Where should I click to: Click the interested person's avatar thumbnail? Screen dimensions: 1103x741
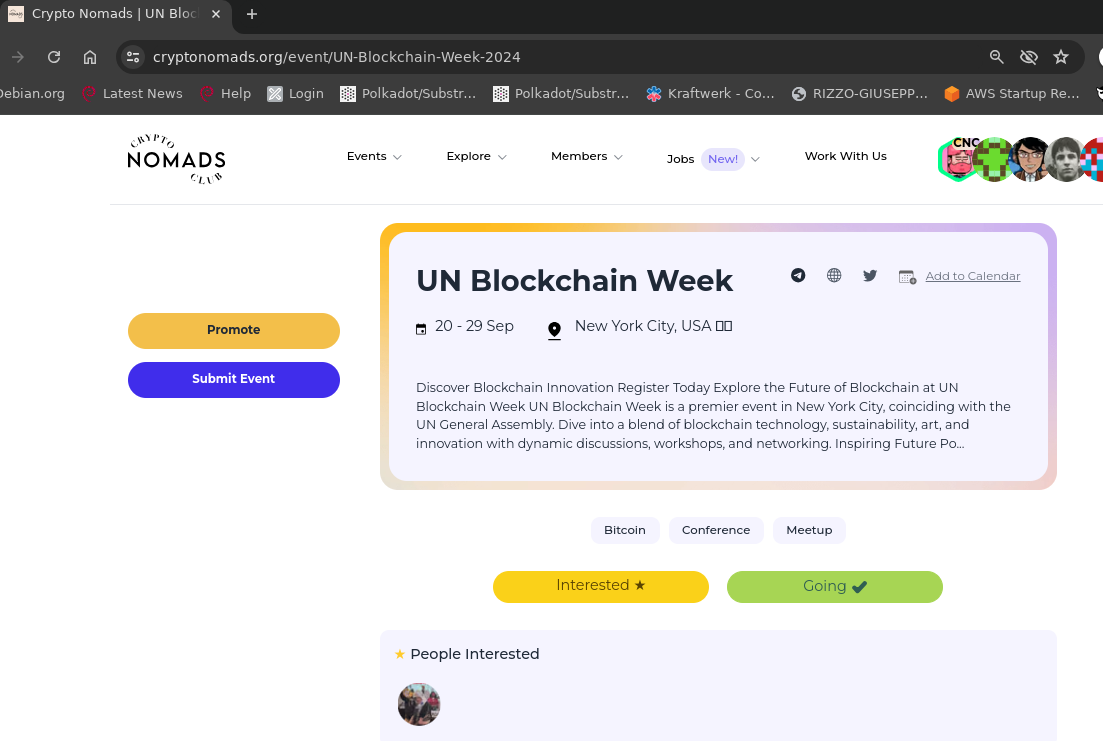point(419,704)
